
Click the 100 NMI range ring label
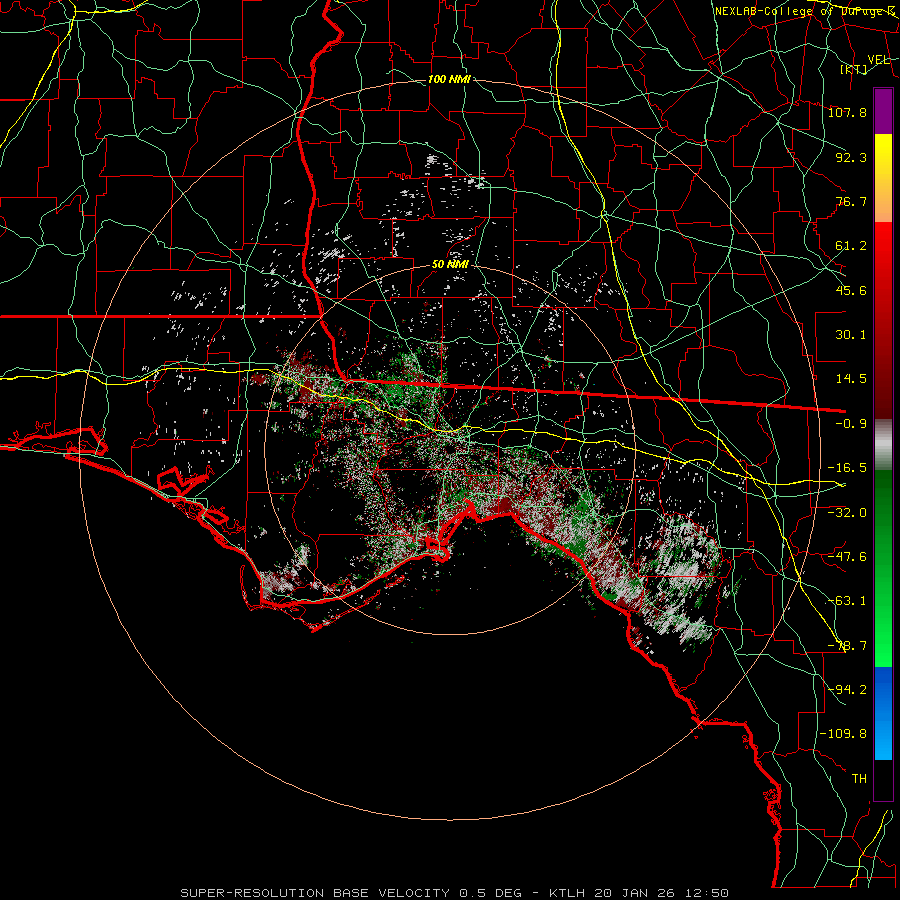(x=449, y=79)
